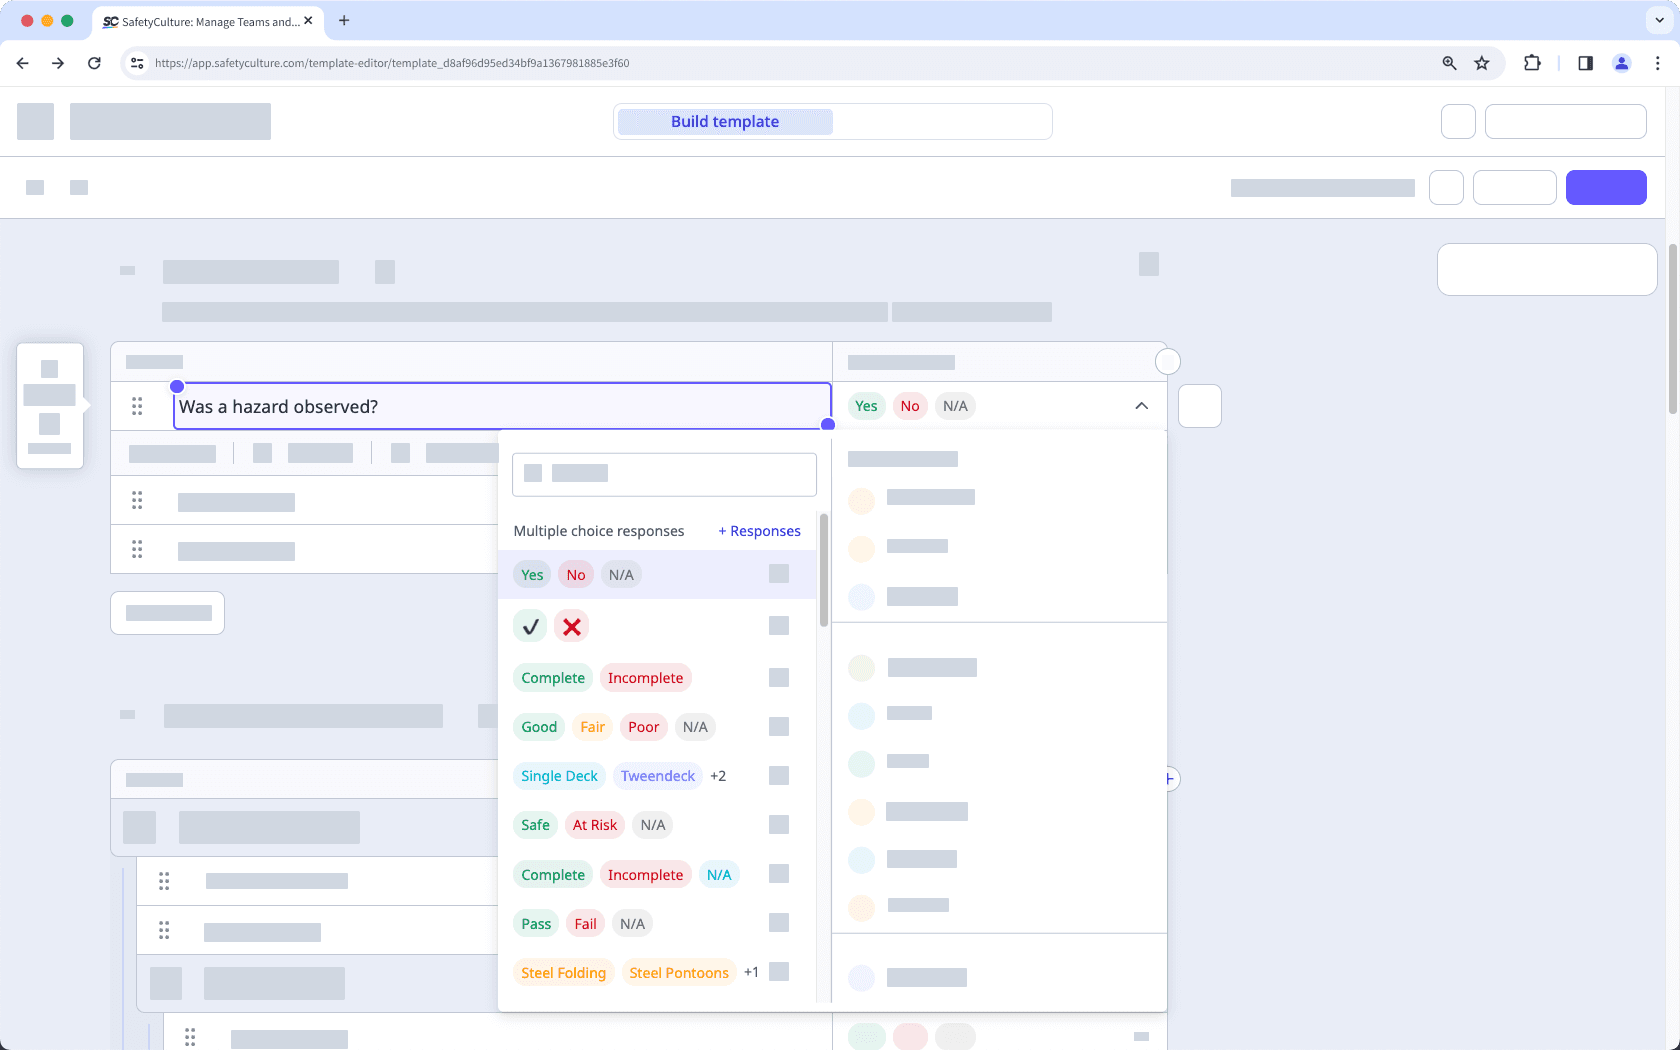Collapse the responses dropdown with the chevron
The height and width of the screenshot is (1050, 1680).
point(1141,406)
